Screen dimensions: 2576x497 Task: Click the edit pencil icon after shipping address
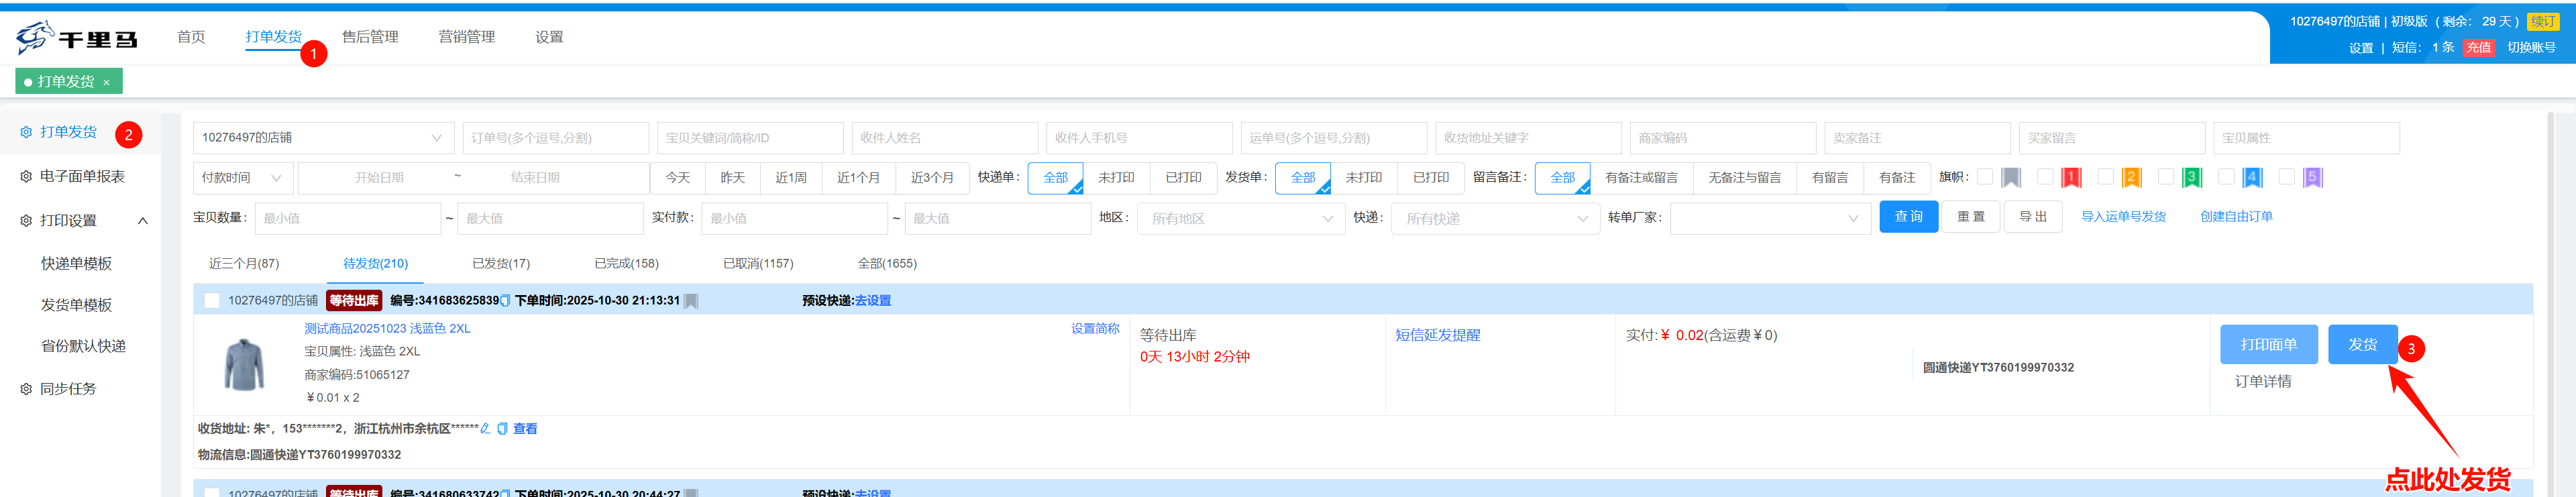click(486, 429)
